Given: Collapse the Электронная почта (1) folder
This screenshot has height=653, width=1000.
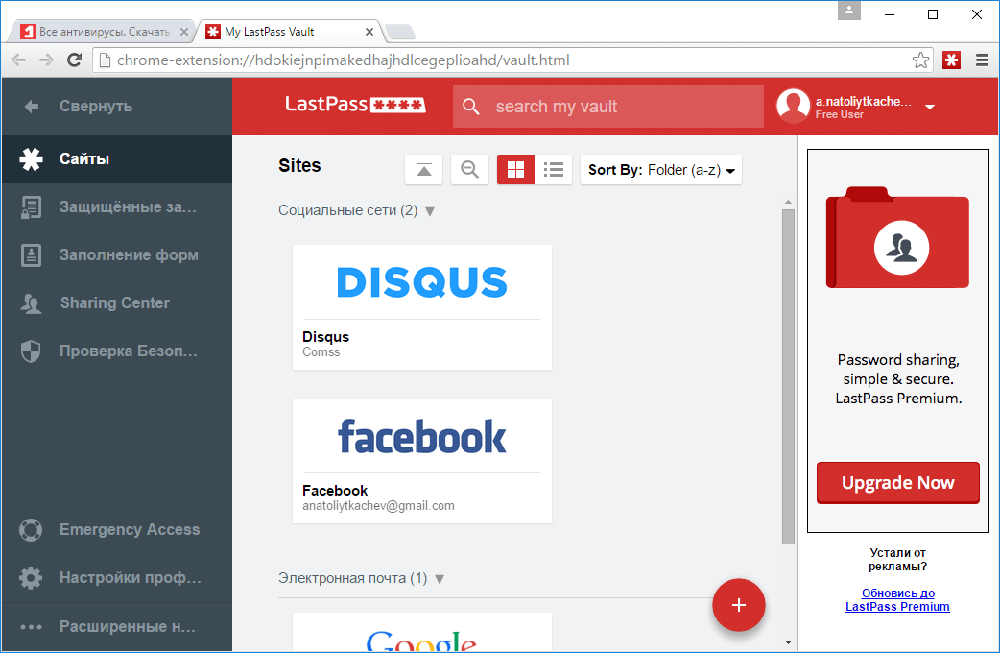Looking at the screenshot, I should tap(439, 579).
